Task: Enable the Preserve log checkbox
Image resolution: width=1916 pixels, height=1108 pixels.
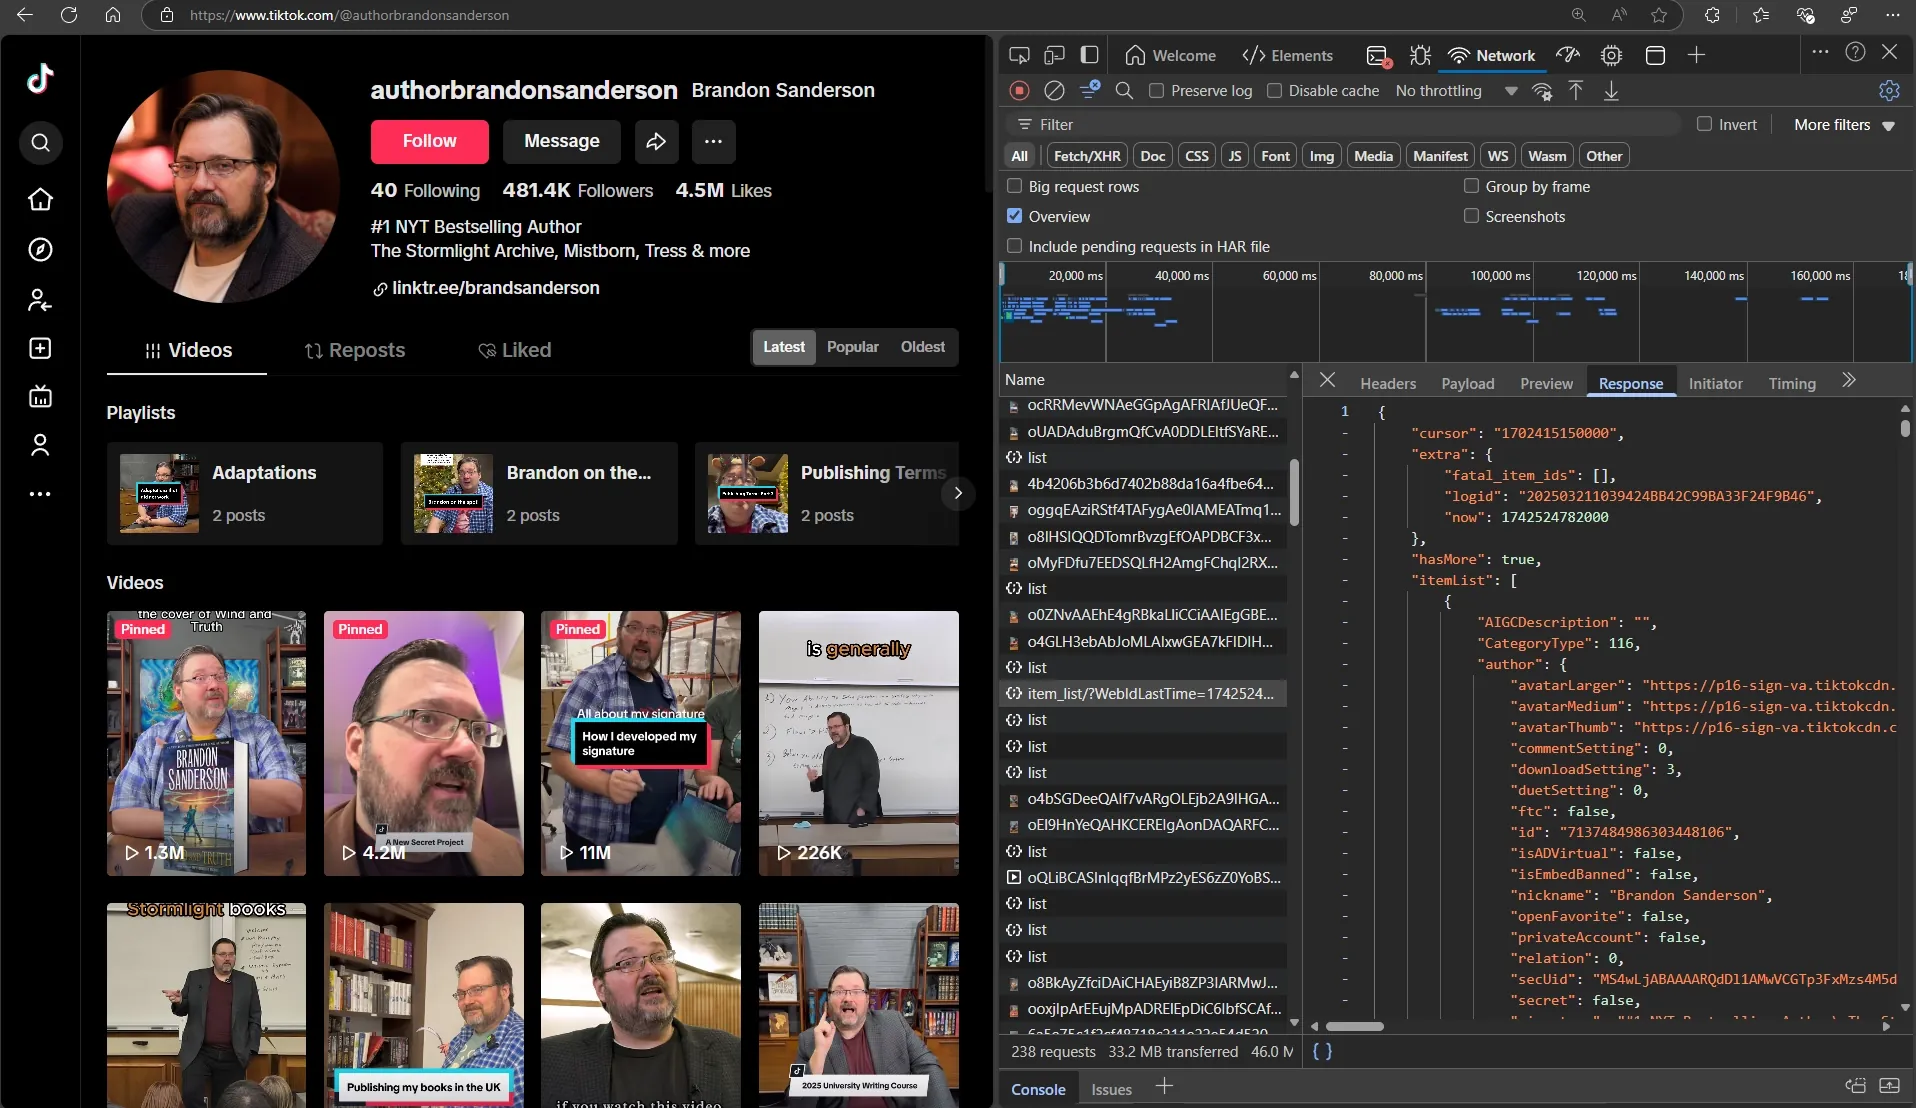Action: click(x=1157, y=91)
